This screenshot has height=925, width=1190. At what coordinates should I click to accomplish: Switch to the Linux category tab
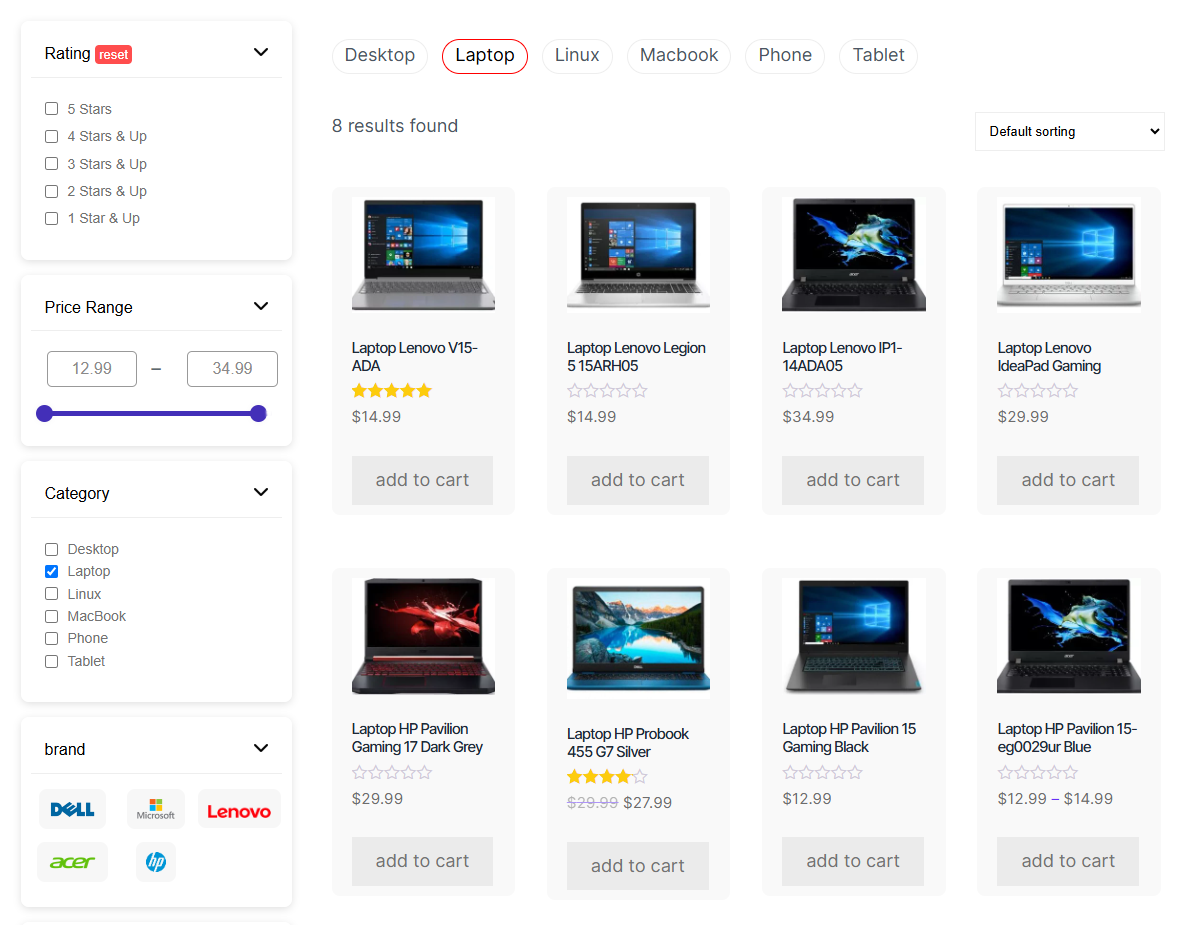coord(577,55)
